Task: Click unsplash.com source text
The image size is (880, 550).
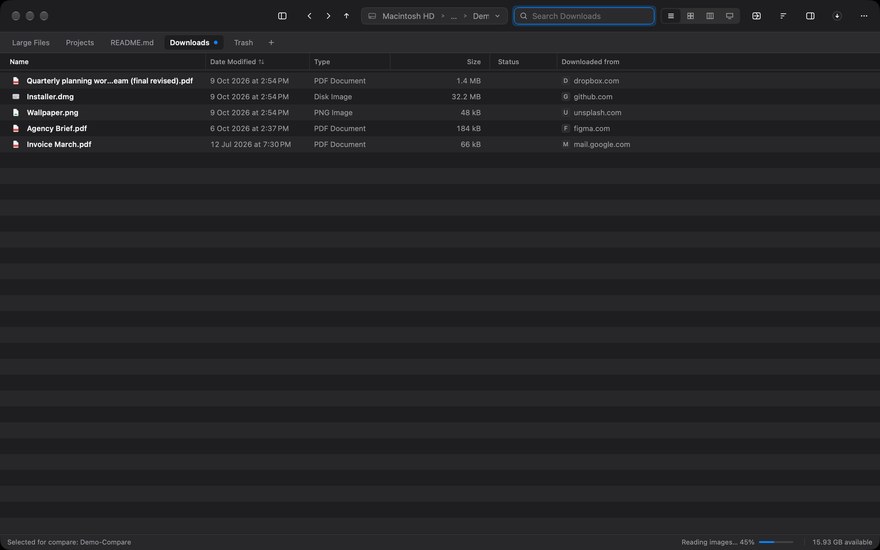Action: click(x=597, y=112)
